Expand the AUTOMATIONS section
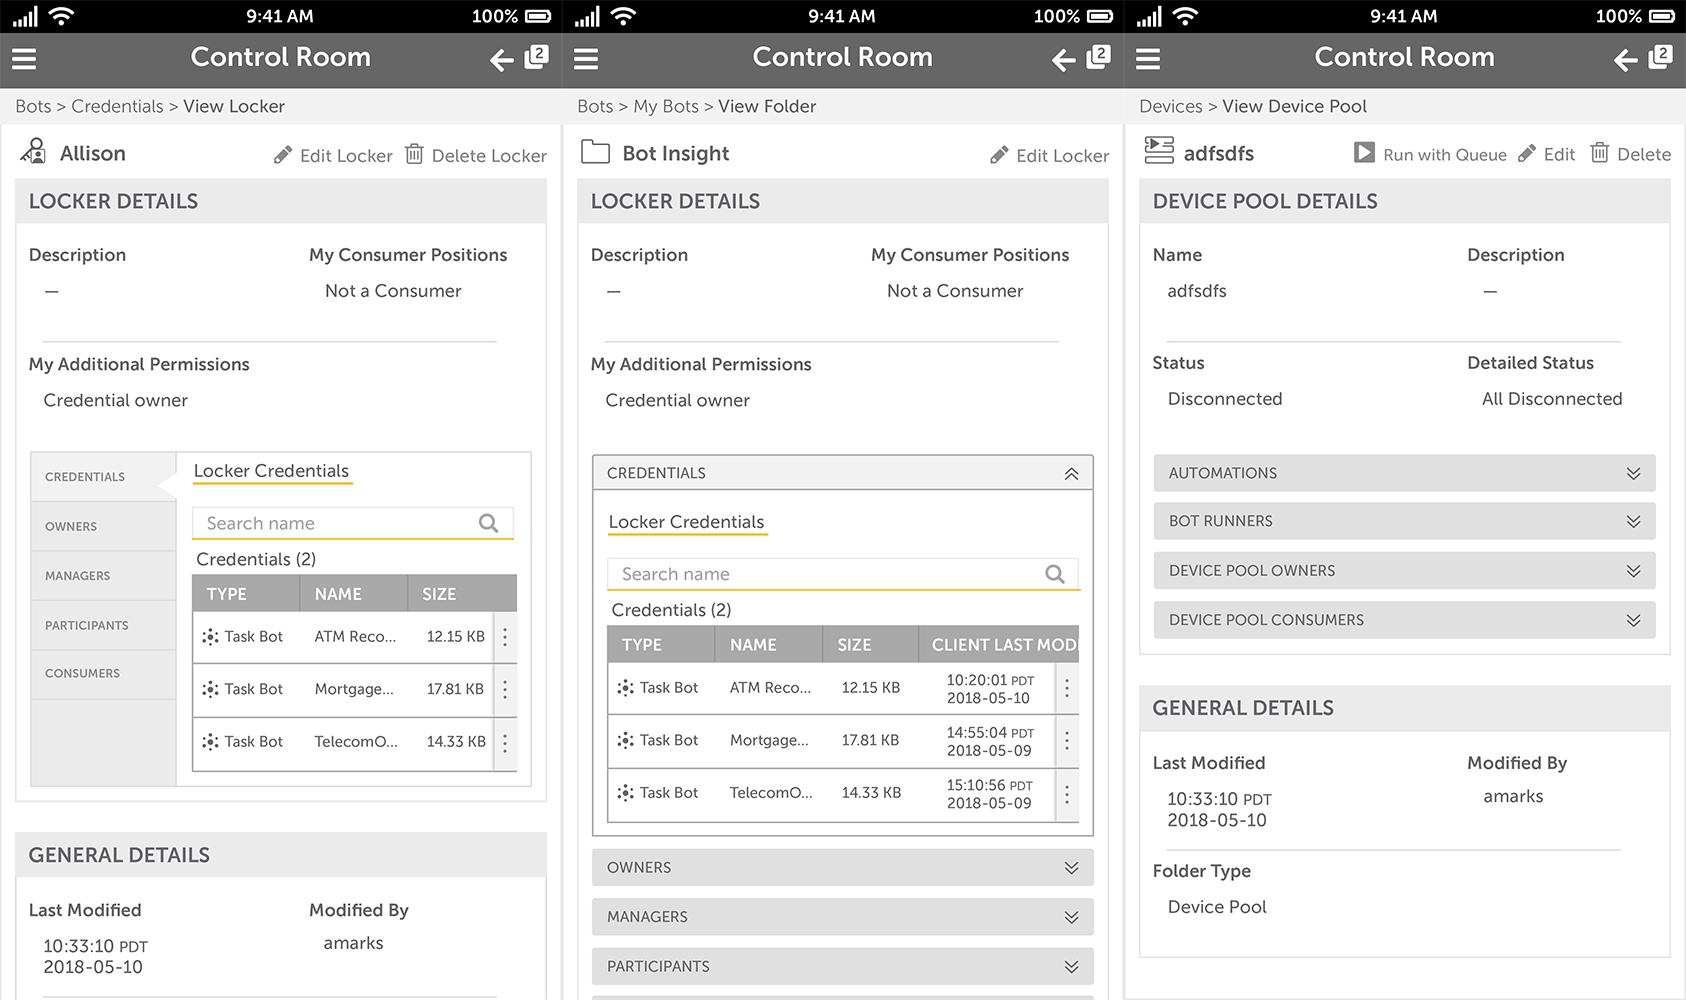 [x=1635, y=473]
